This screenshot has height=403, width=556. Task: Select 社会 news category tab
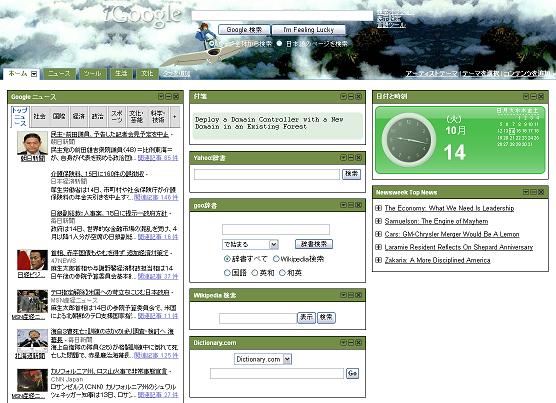click(x=39, y=116)
